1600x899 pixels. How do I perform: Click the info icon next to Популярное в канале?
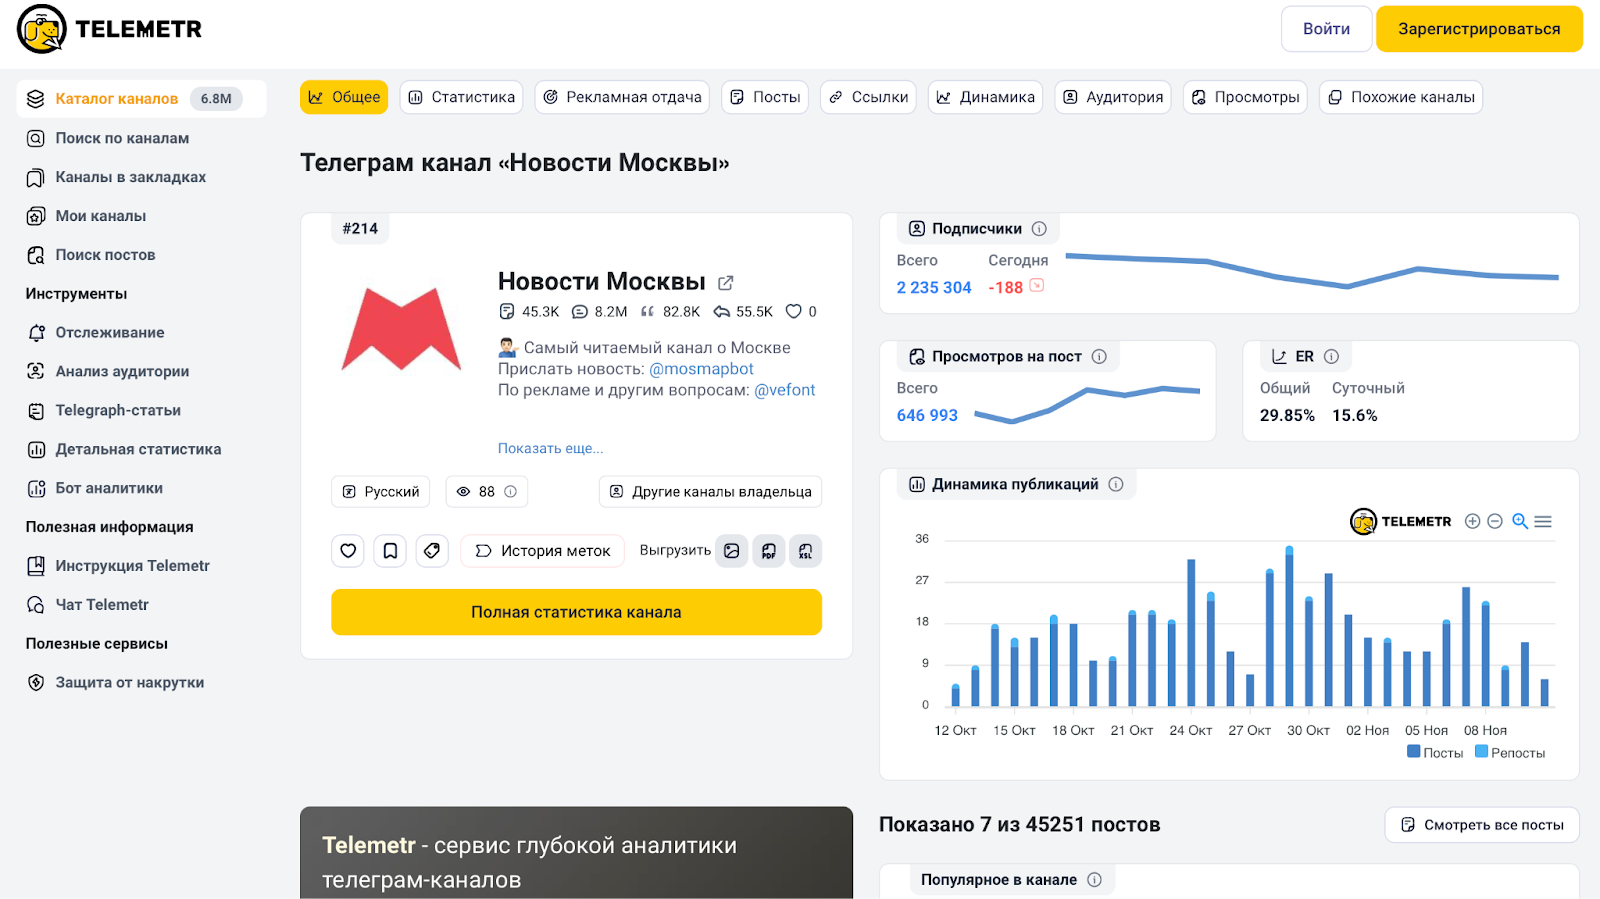(x=1094, y=880)
